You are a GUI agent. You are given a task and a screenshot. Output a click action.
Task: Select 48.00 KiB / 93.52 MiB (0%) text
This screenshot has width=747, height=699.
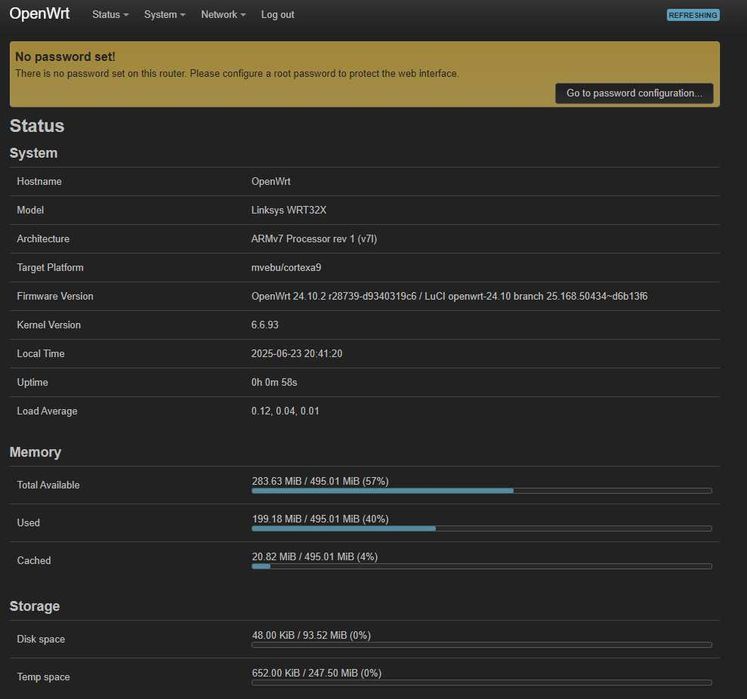coord(311,635)
